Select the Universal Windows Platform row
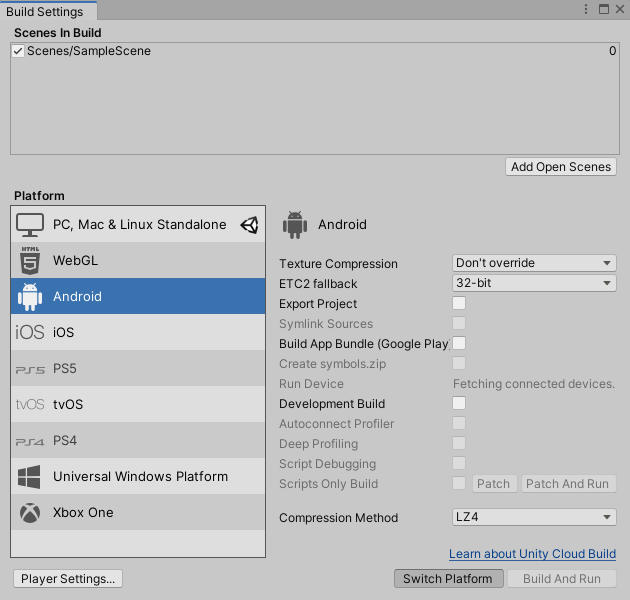 (x=138, y=476)
